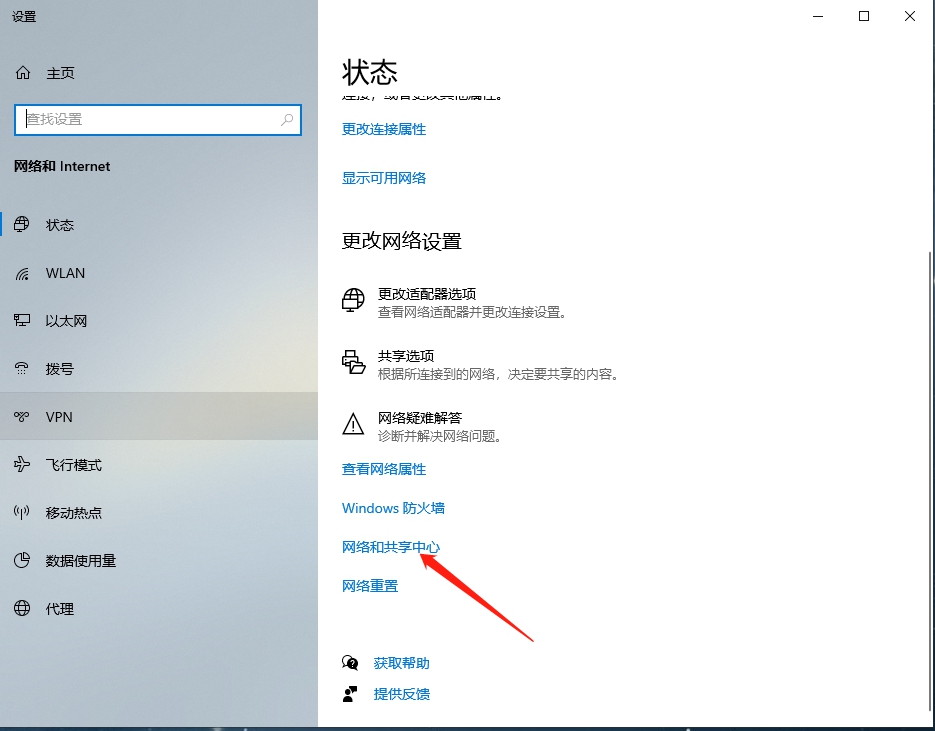The image size is (935, 731).
Task: Close the Settings window
Action: click(910, 16)
